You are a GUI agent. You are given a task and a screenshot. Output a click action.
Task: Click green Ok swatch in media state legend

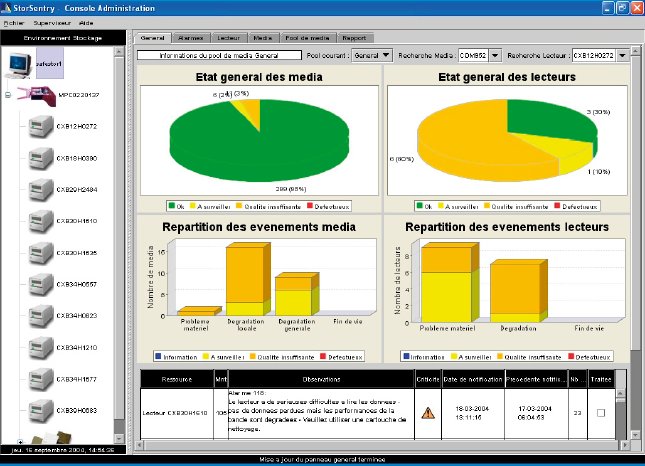(172, 206)
